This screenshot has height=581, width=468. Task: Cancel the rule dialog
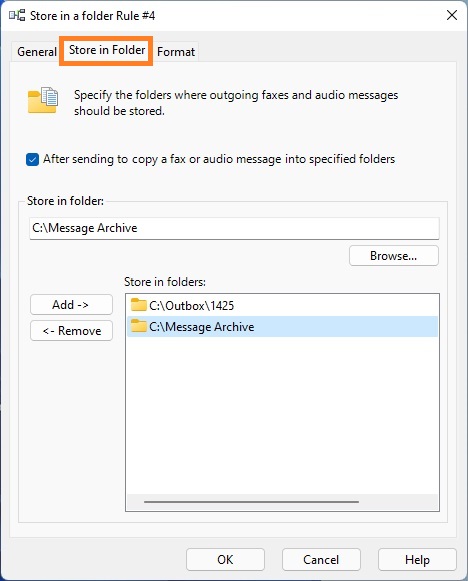coord(321,560)
